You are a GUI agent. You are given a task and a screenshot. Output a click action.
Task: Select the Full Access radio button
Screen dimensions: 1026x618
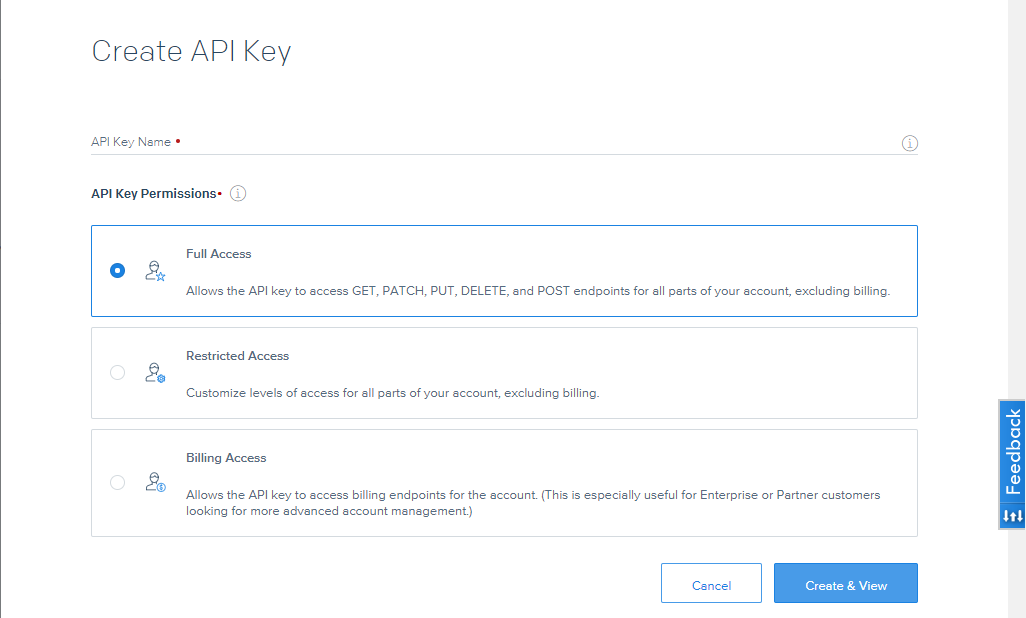[117, 270]
